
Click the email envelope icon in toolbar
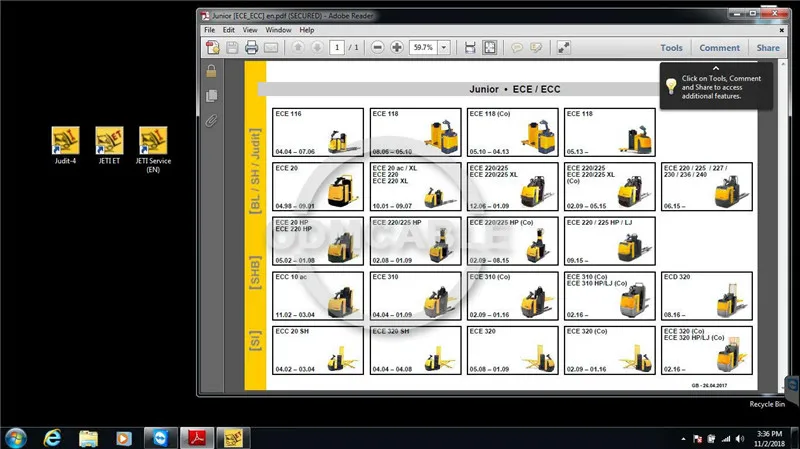point(271,47)
